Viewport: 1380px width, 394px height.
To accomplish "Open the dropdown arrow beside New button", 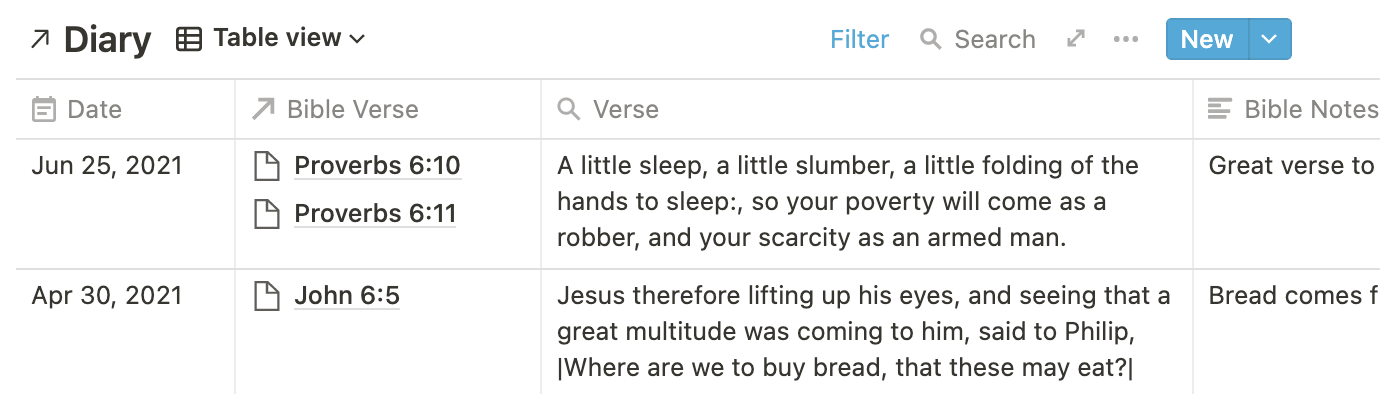I will pyautogui.click(x=1270, y=39).
